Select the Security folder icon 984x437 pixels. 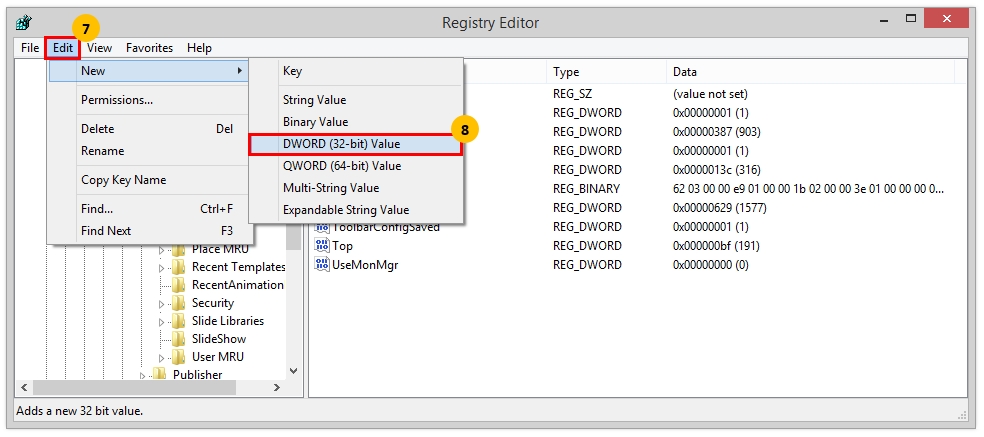[x=179, y=303]
